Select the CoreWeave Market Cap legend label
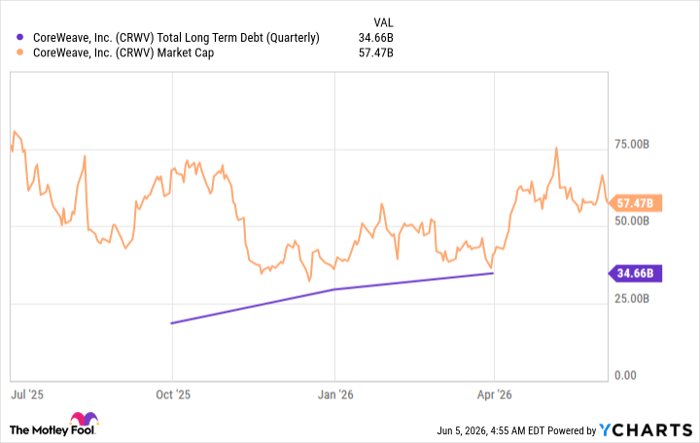The height and width of the screenshot is (443, 700). [124, 53]
